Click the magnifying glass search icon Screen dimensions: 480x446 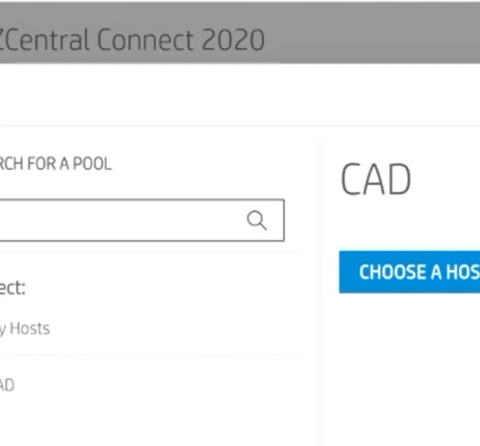coord(257,220)
